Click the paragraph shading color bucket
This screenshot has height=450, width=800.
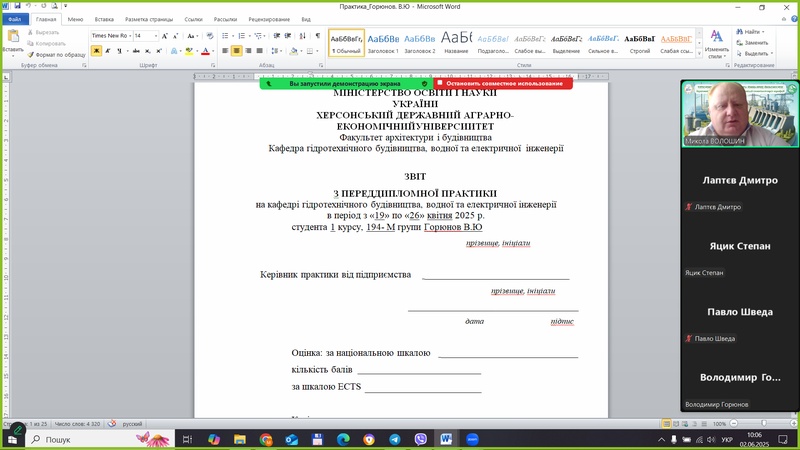293,51
